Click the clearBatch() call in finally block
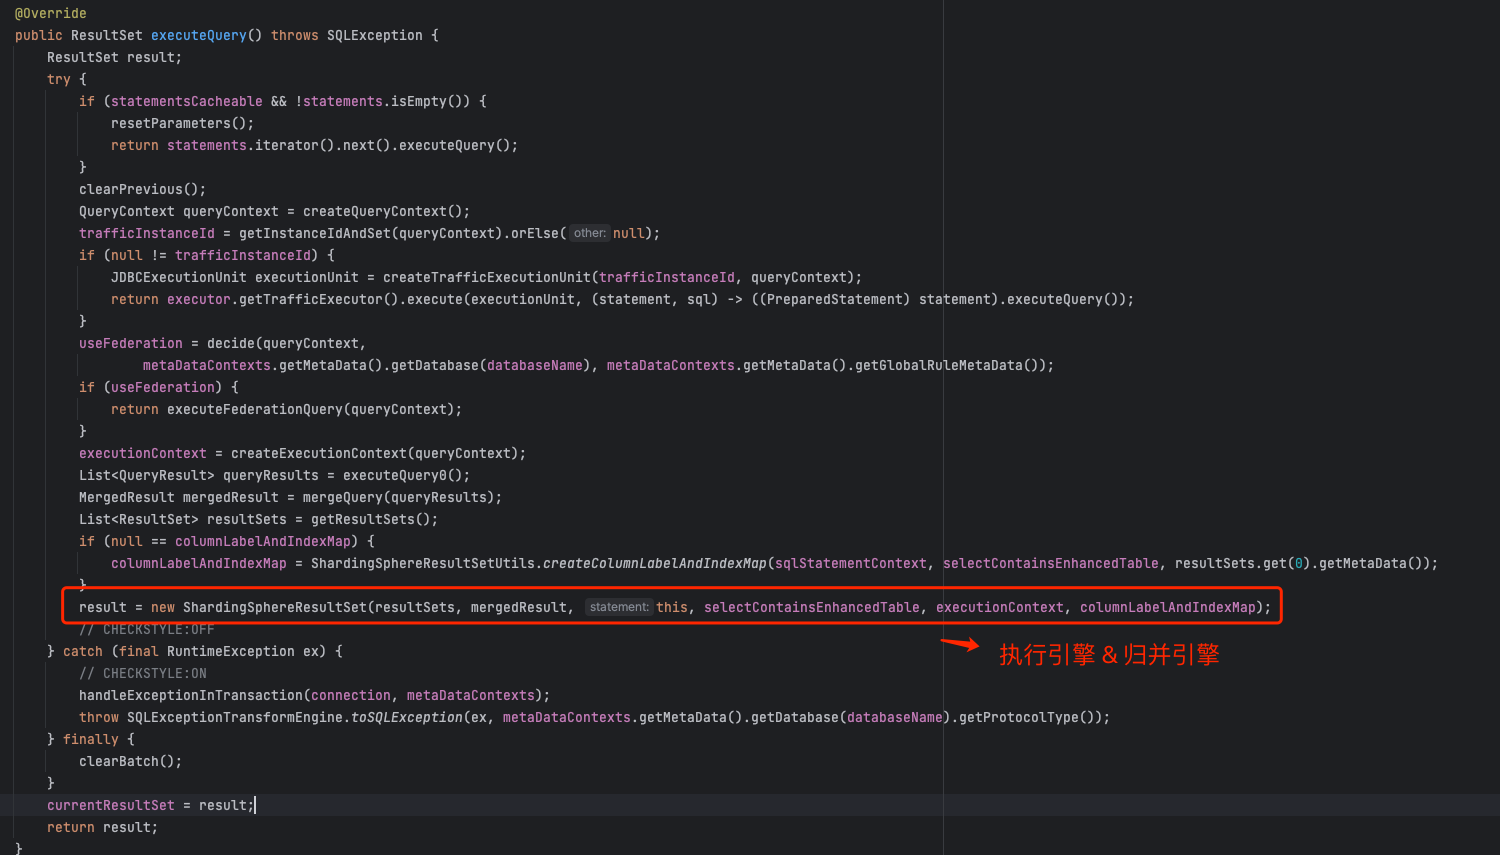The image size is (1500, 855). point(129,761)
